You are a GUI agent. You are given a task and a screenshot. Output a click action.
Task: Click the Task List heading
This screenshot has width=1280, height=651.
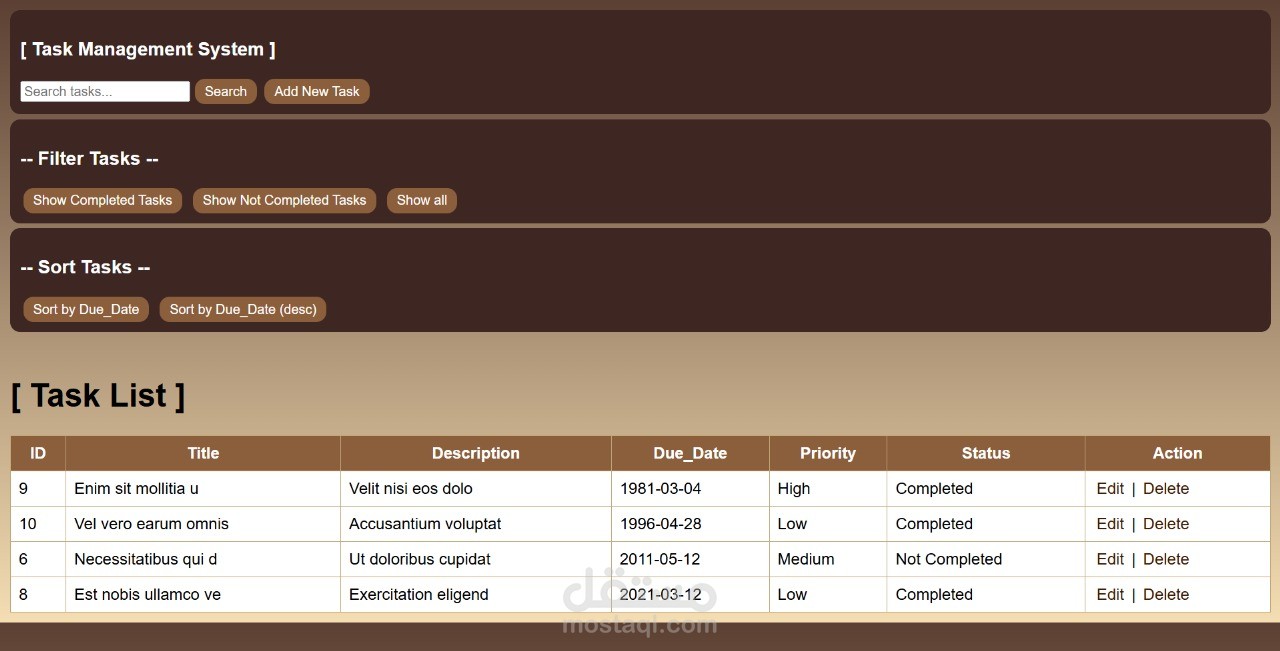click(98, 395)
